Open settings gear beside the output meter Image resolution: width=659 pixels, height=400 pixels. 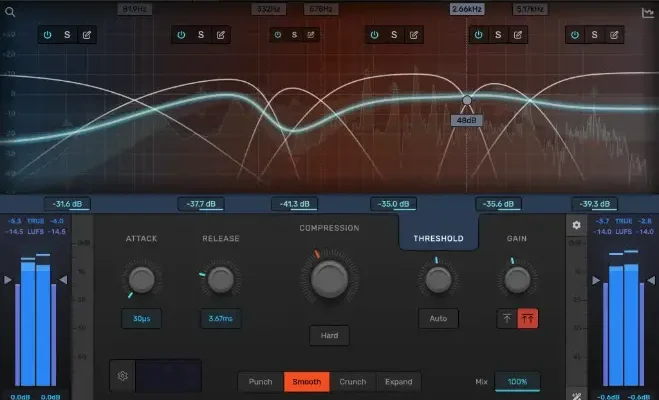click(x=576, y=225)
